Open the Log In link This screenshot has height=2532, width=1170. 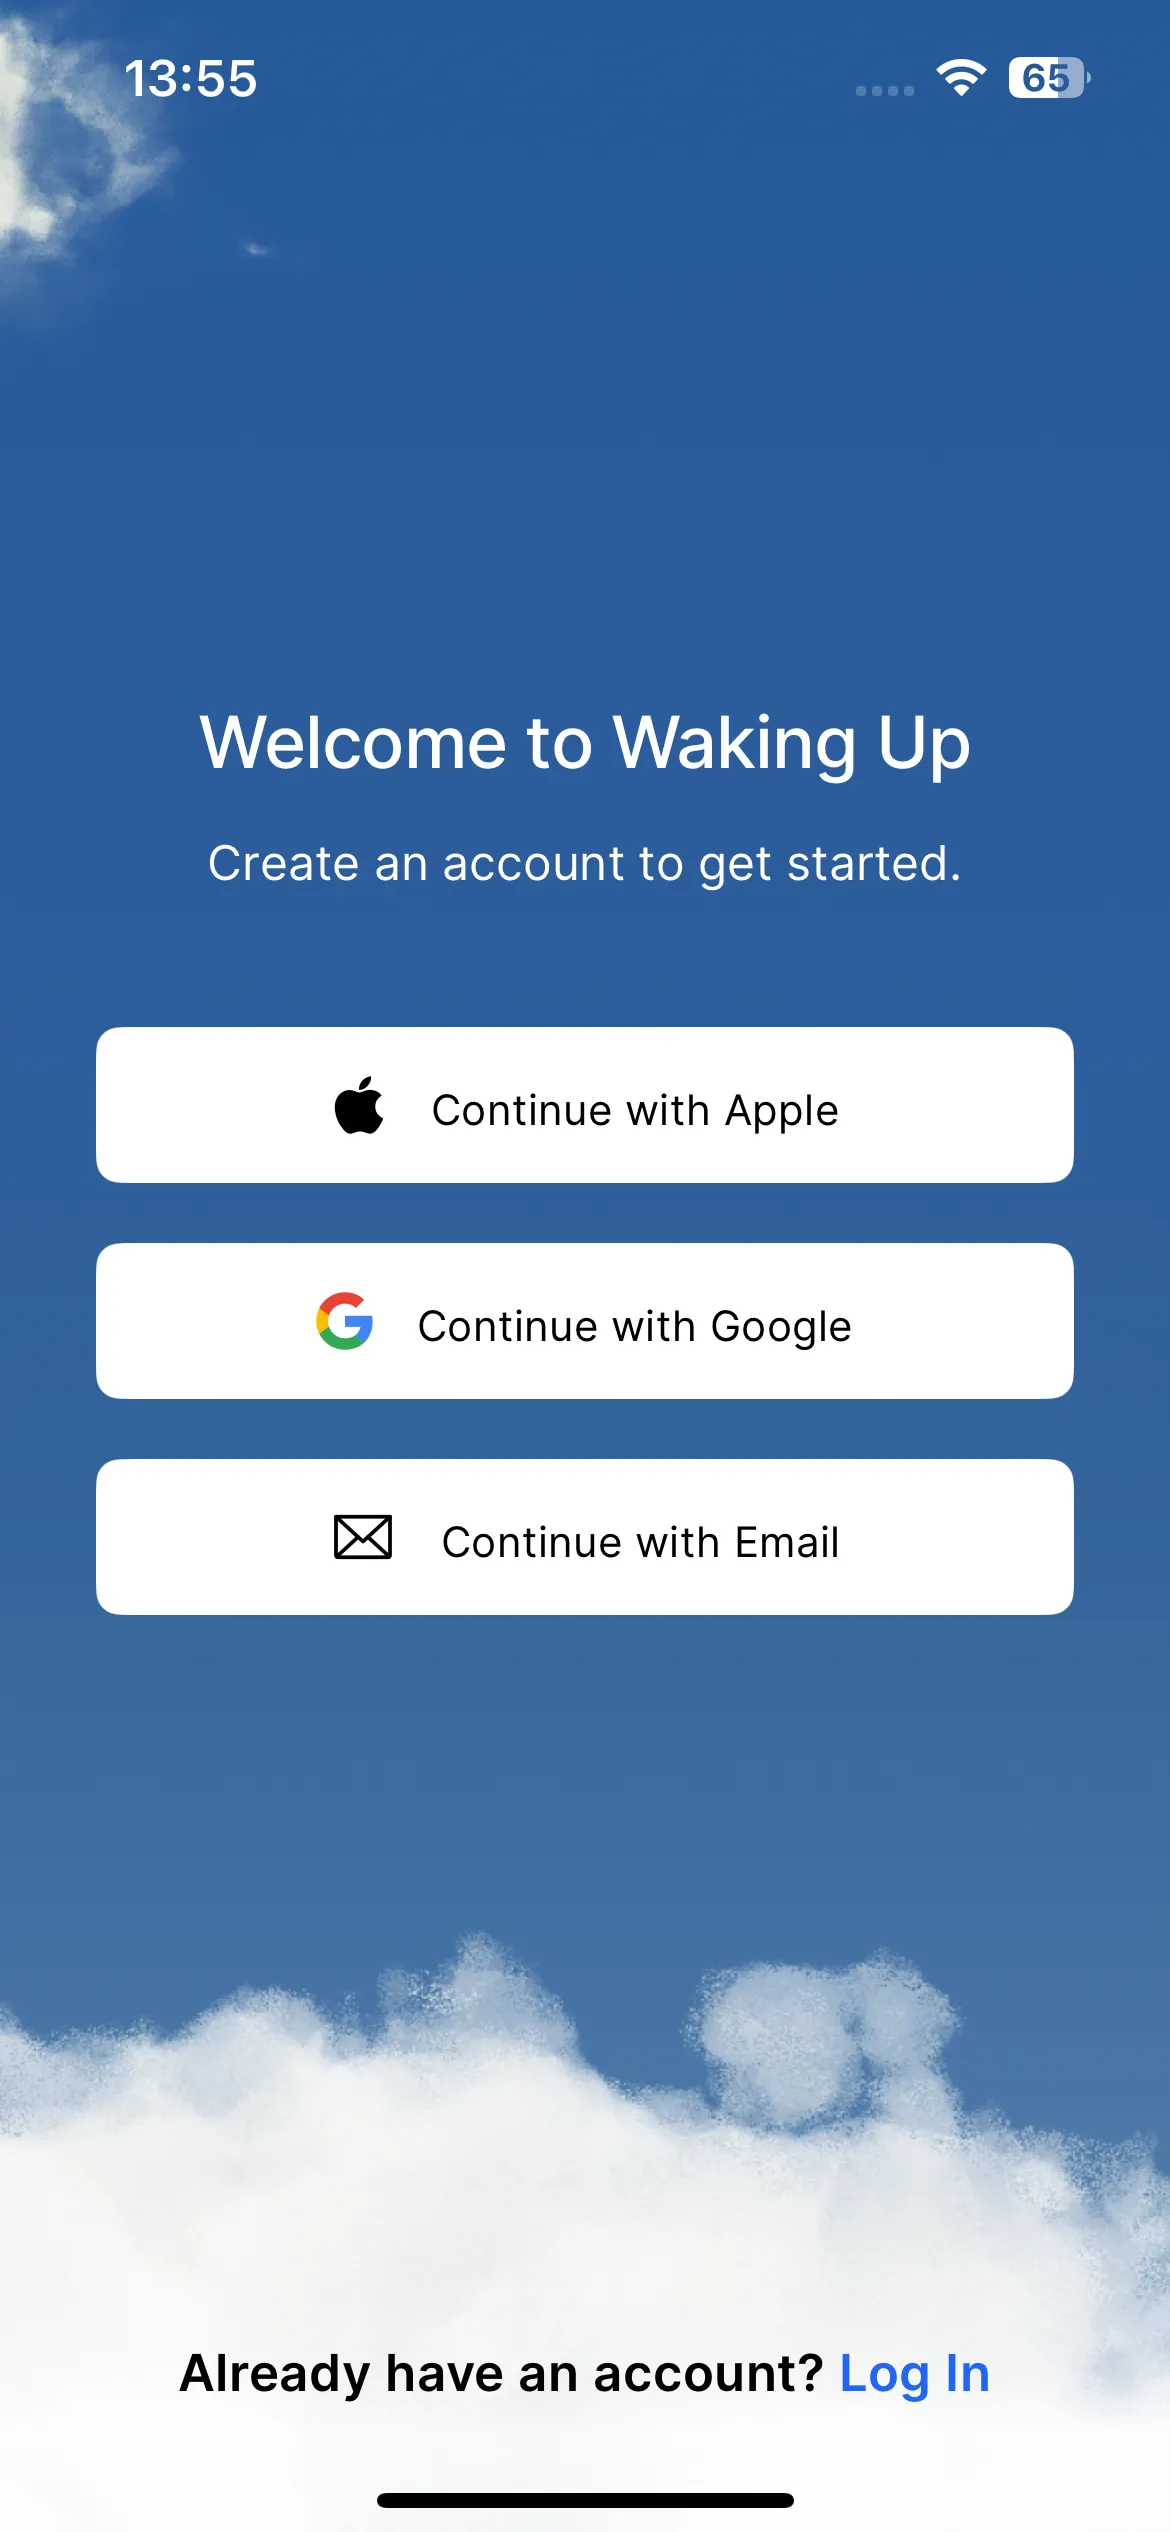(915, 2374)
